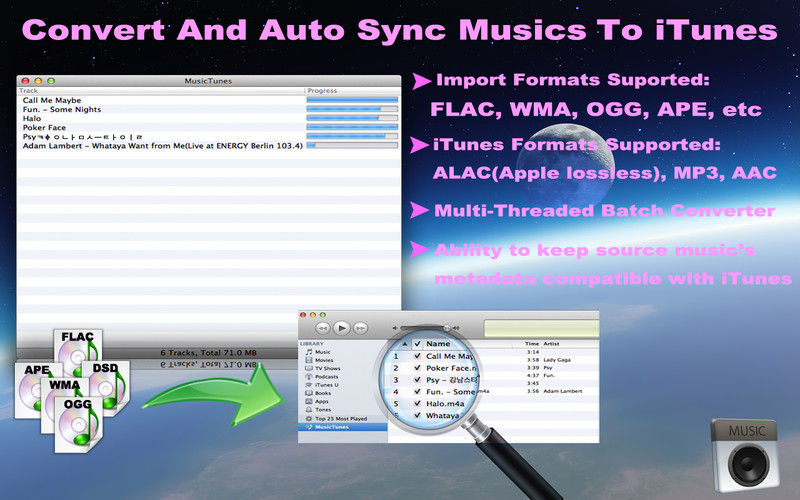Screen dimensions: 800x500
Task: Click the Progress column header in MusicTunes
Action: [322, 91]
